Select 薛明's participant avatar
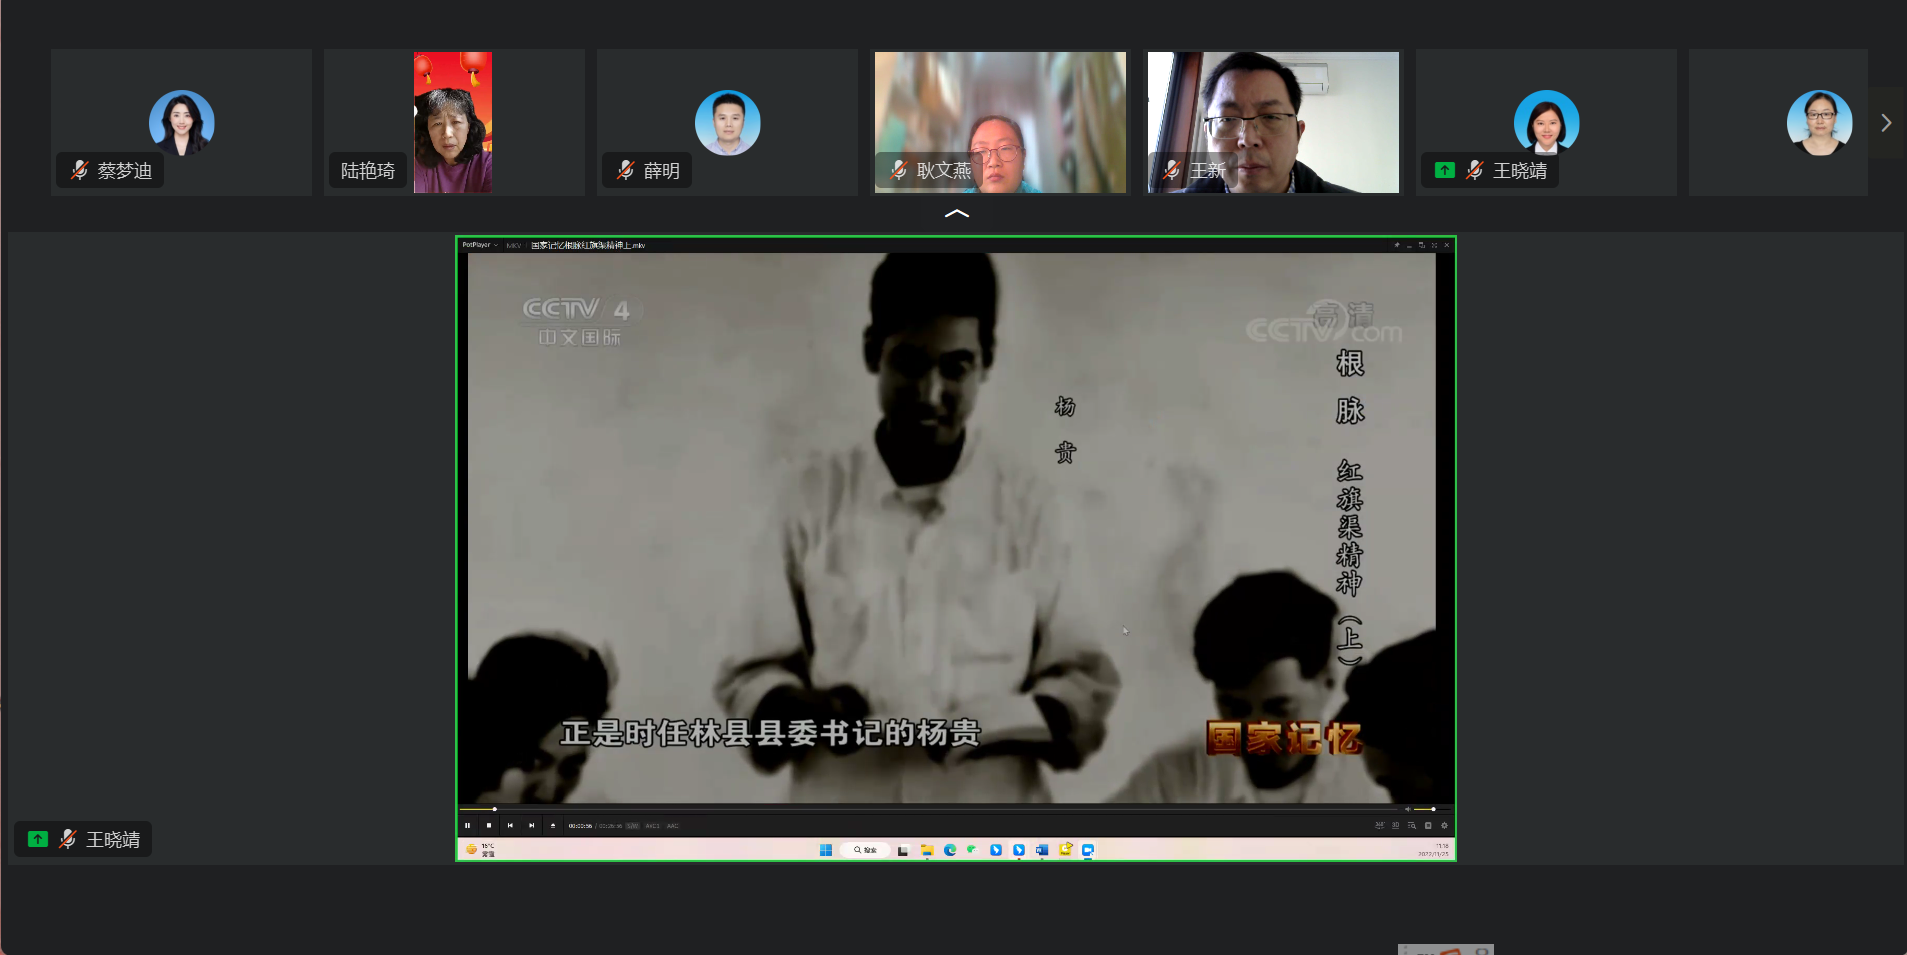 (728, 123)
